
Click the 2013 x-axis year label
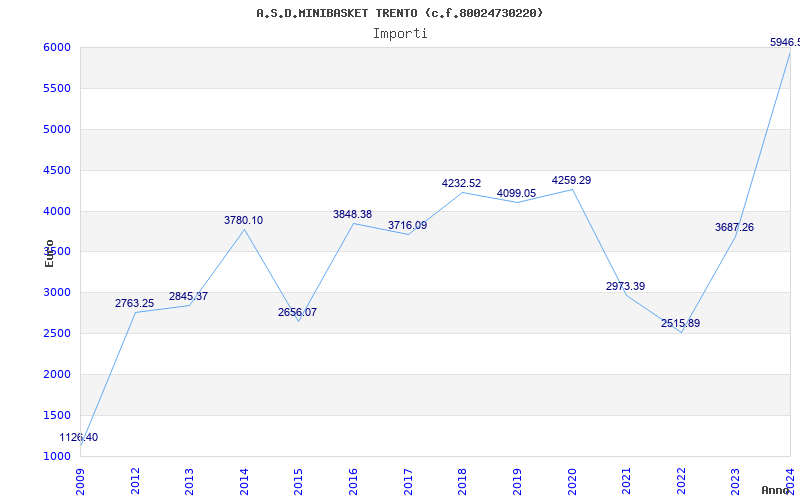click(190, 481)
